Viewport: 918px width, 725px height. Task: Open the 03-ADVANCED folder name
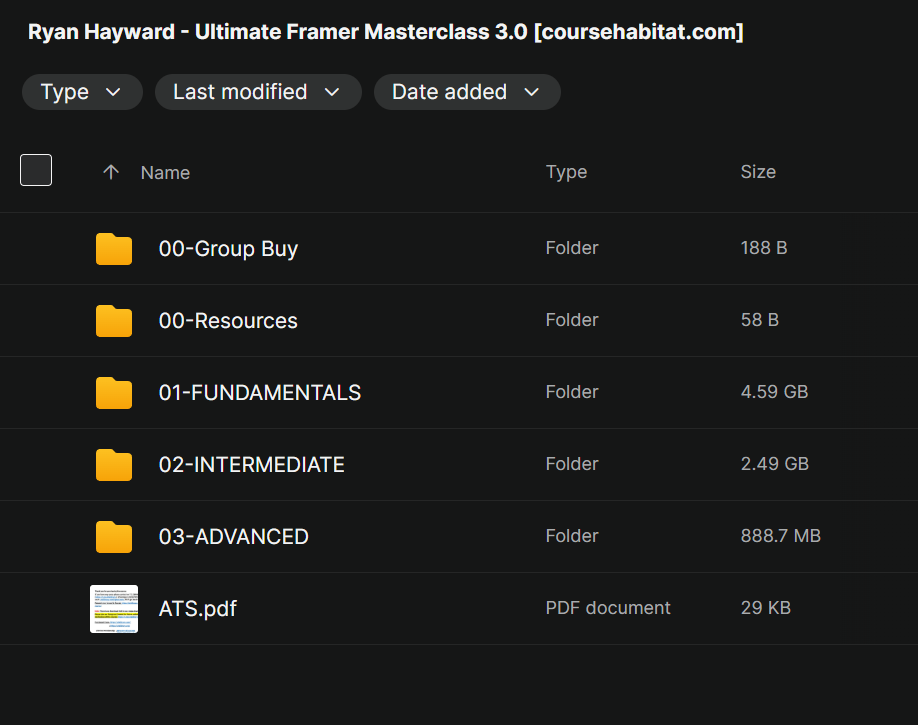(233, 537)
